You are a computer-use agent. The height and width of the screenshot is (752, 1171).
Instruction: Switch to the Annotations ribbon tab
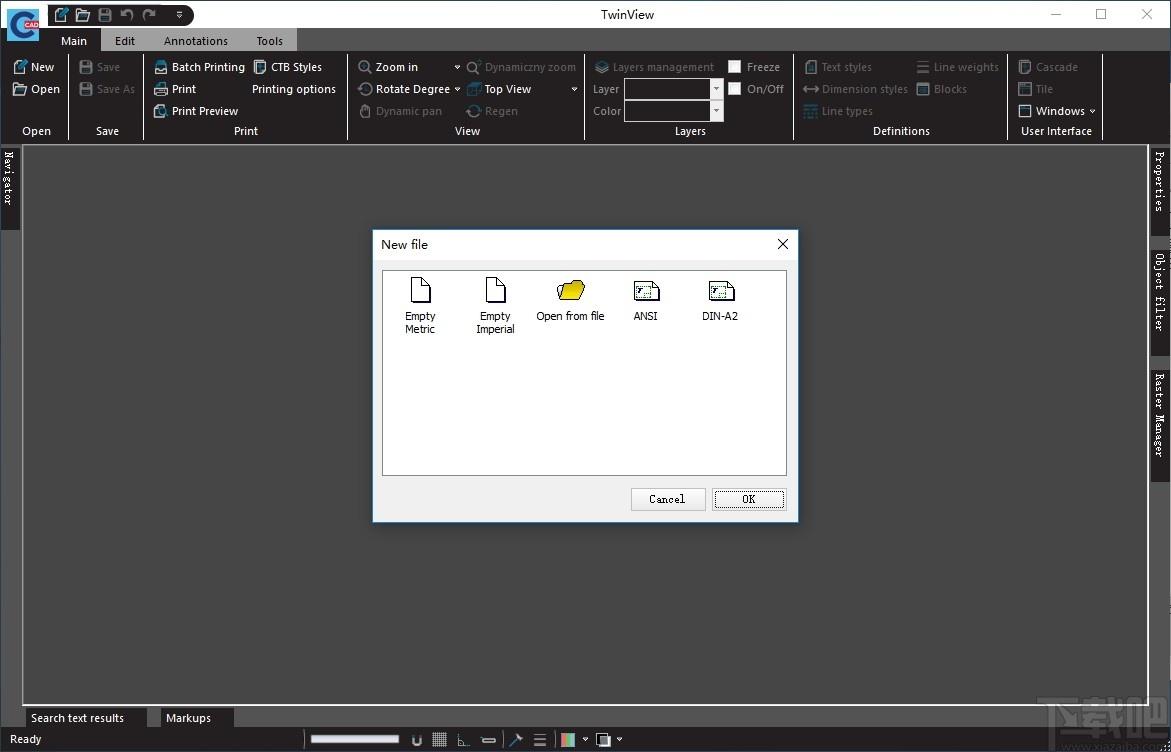(x=196, y=41)
